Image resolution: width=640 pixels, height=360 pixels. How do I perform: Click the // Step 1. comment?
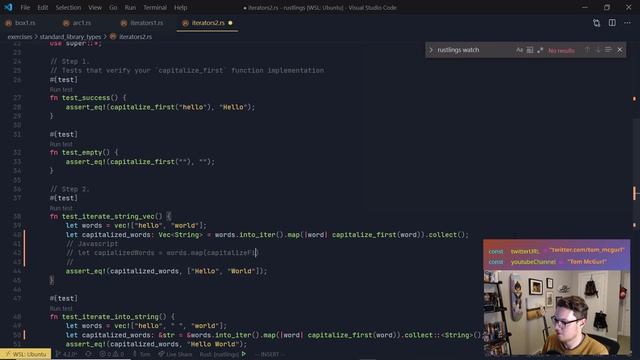(69, 61)
